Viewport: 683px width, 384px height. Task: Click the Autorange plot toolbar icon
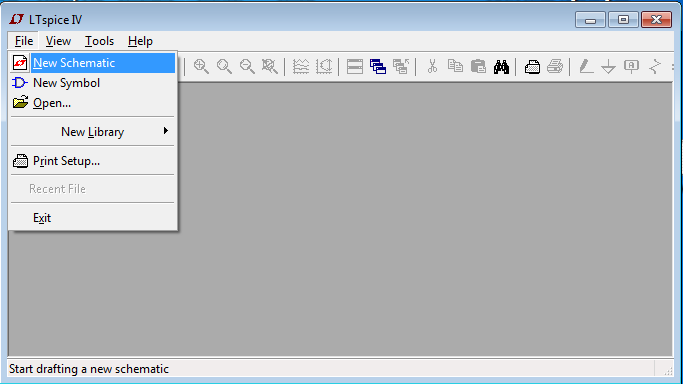pos(324,66)
